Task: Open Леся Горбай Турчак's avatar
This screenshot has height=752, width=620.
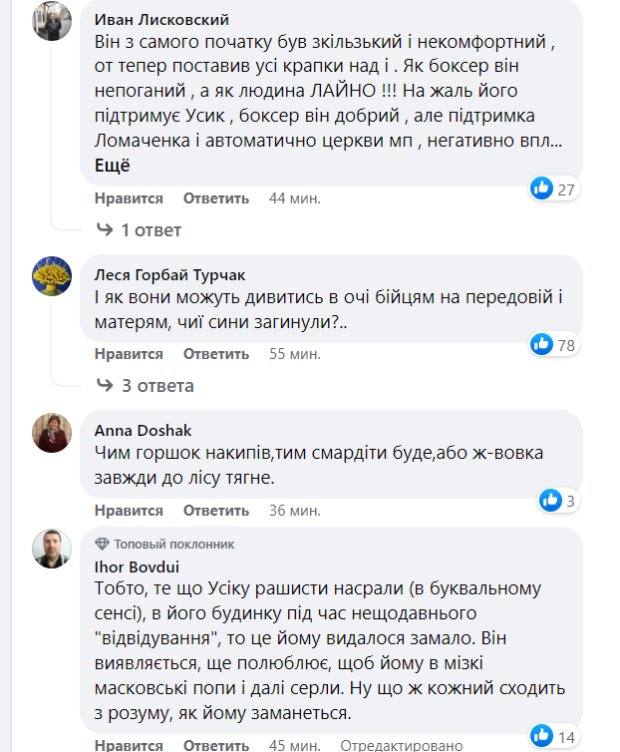Action: pyautogui.click(x=52, y=276)
